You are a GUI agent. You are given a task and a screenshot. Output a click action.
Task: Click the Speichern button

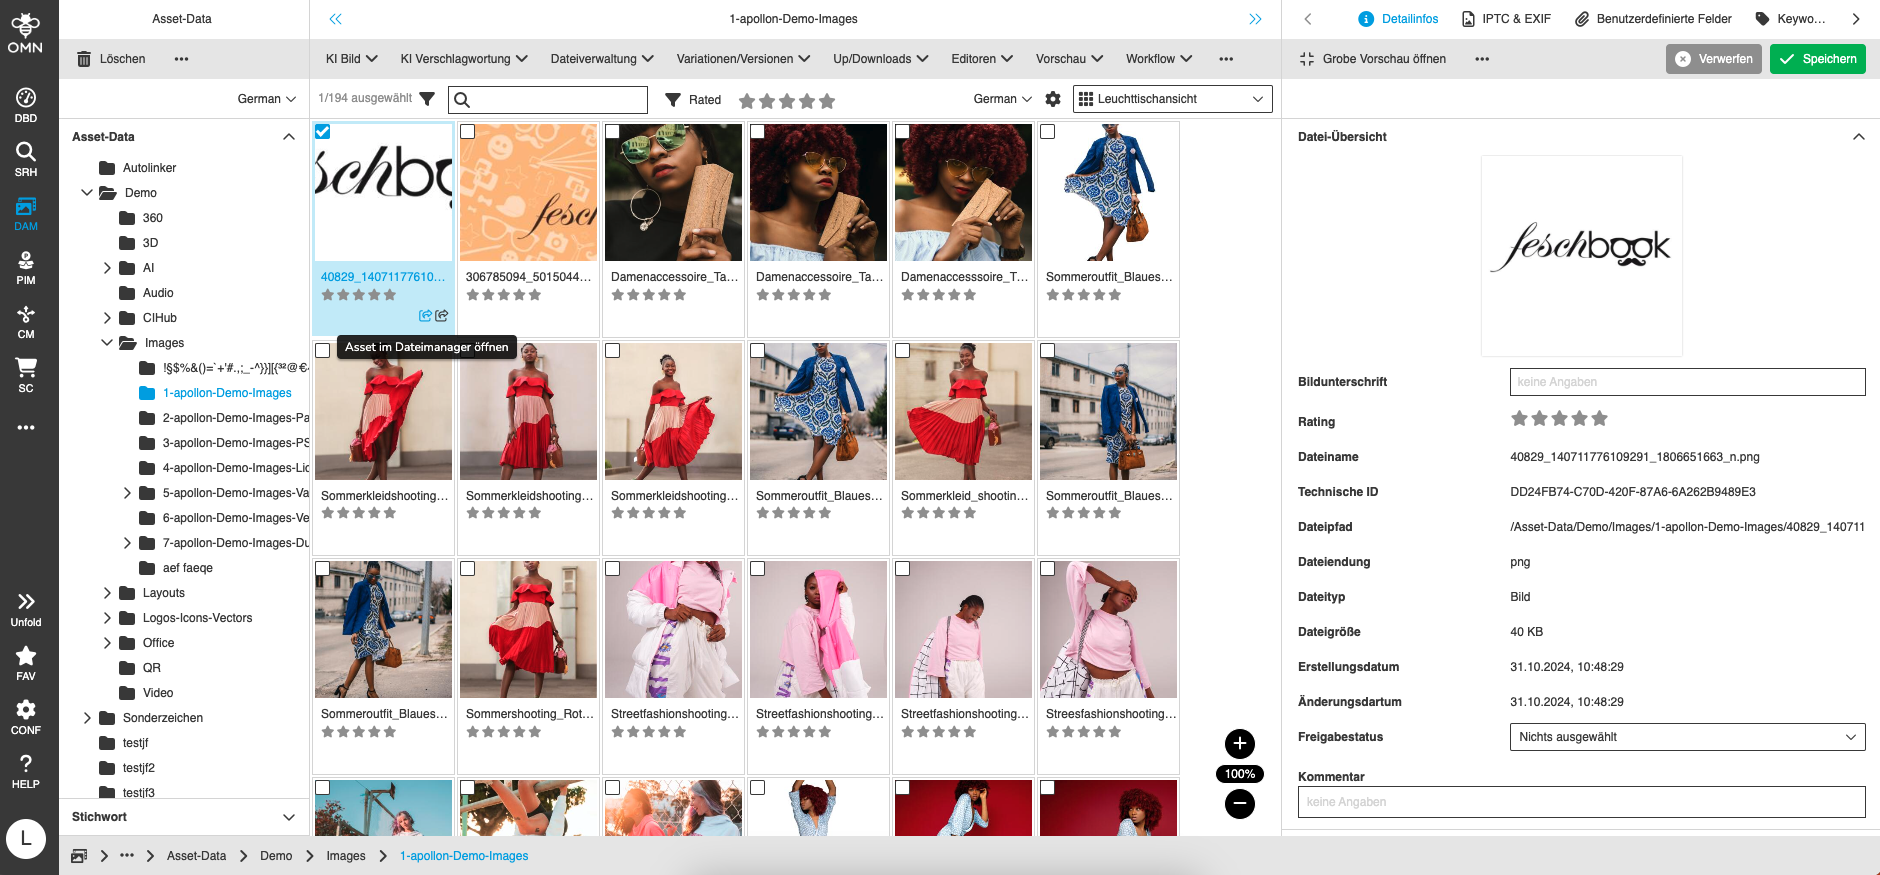pos(1817,59)
